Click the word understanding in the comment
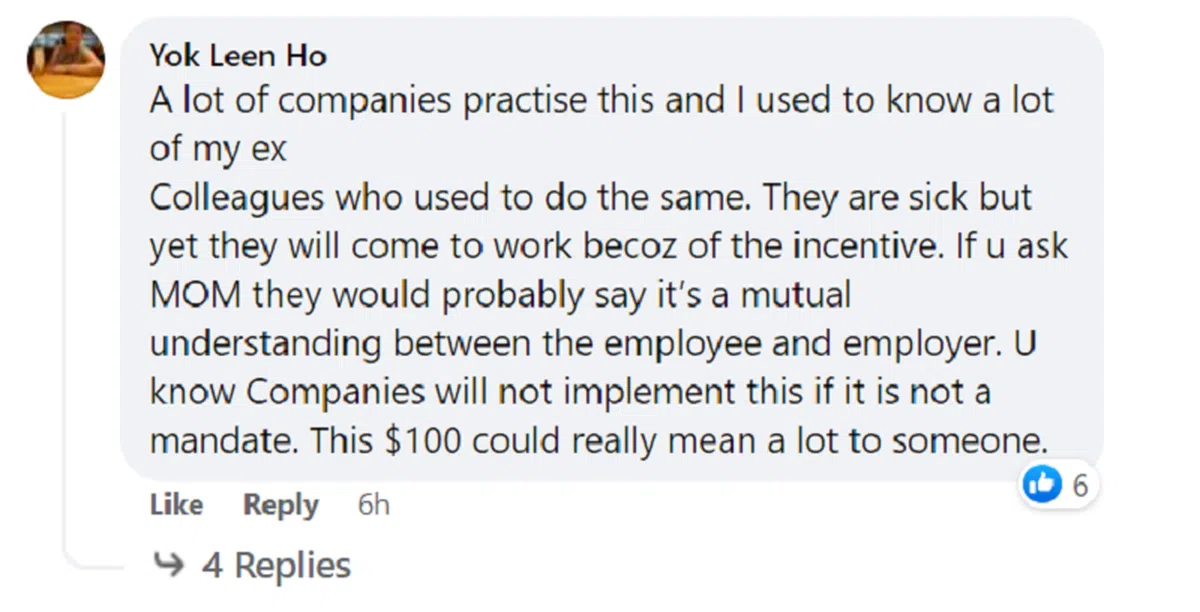1200x612 pixels. (266, 343)
